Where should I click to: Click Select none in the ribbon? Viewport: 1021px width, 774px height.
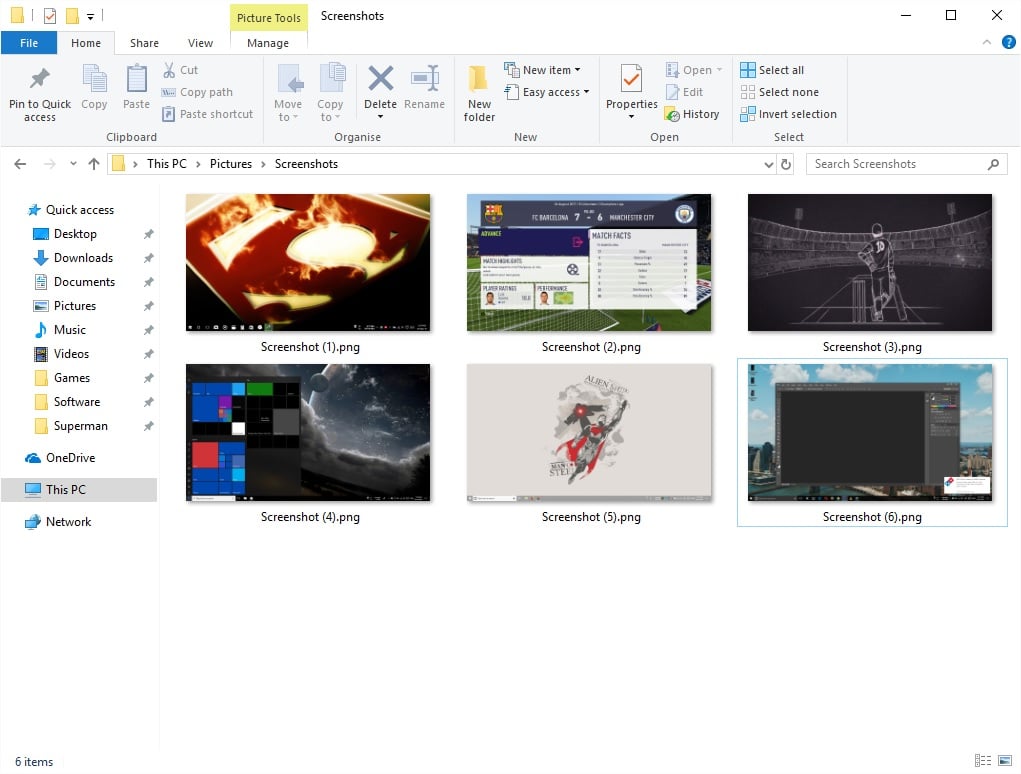coord(779,92)
